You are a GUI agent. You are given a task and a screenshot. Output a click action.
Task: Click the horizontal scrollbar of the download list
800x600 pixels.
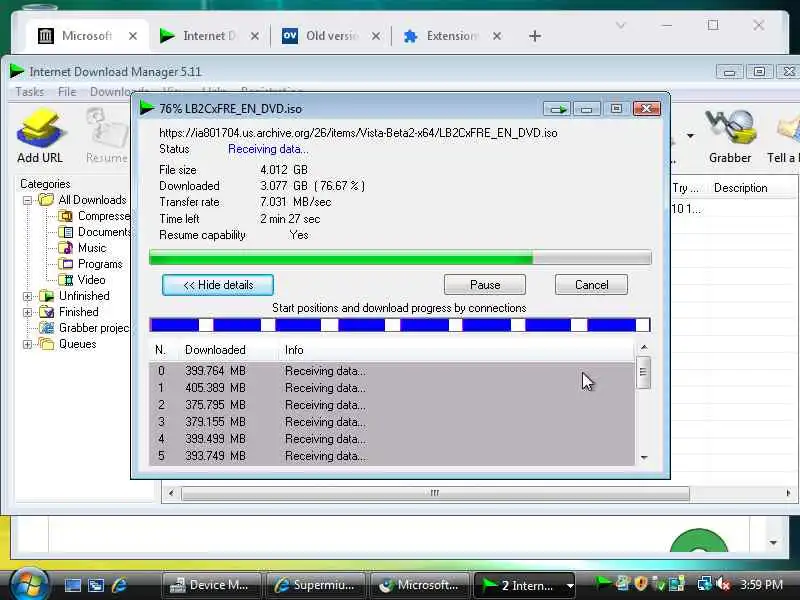coord(435,493)
